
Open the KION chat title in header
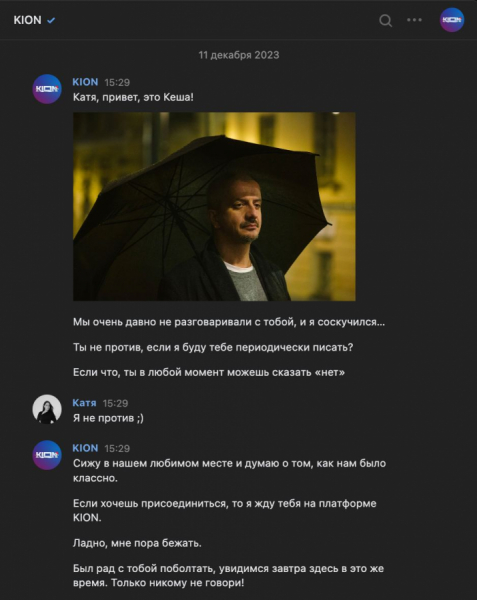pos(27,20)
